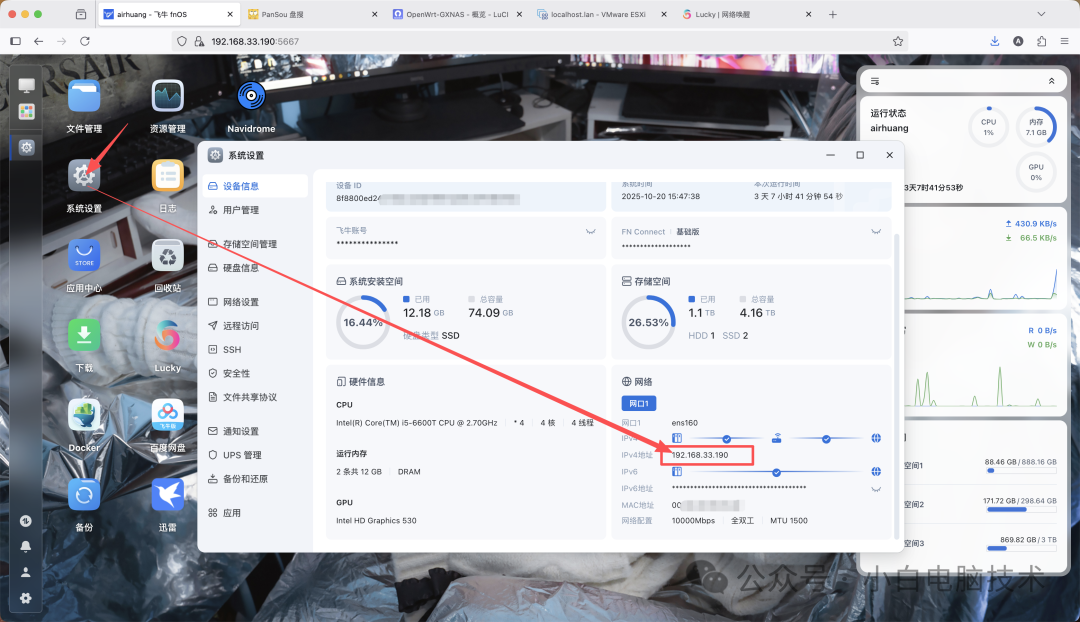The image size is (1080, 622).
Task: Reveal the hidden IPv6 address
Action: tap(876, 487)
